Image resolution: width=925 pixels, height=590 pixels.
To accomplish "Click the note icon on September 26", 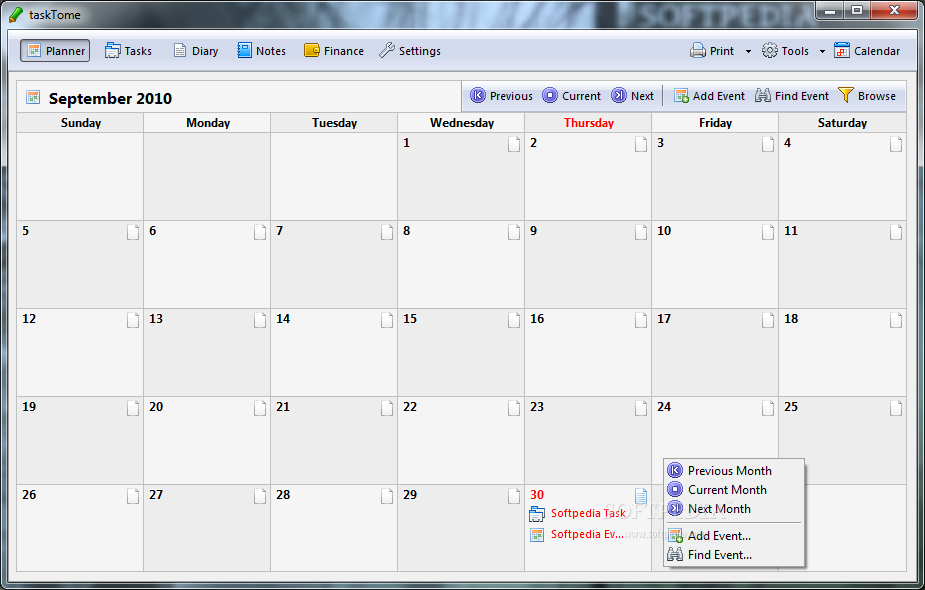I will click(x=133, y=496).
